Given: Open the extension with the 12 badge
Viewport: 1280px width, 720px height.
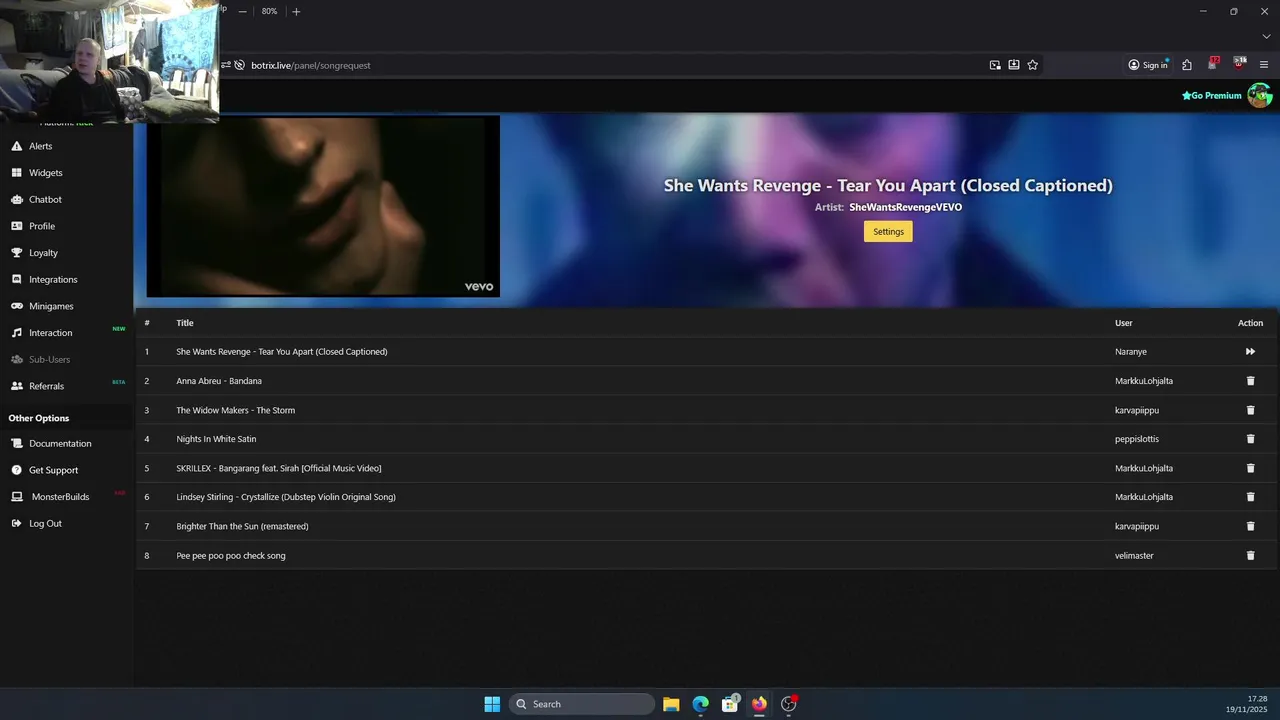Looking at the screenshot, I should pos(1213,64).
